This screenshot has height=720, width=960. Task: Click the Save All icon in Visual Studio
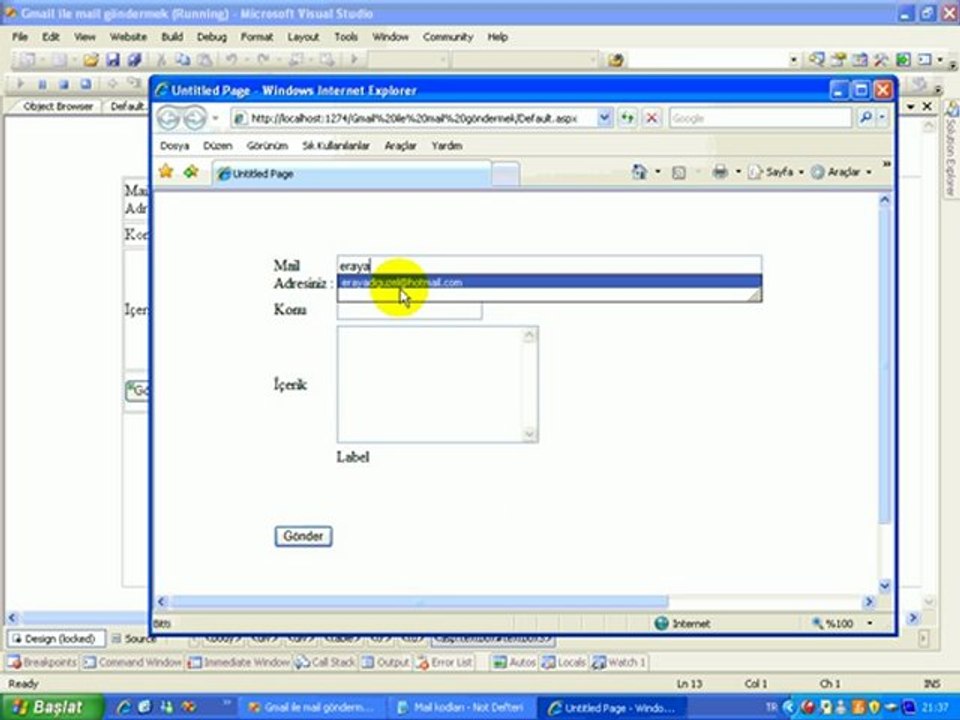tap(134, 59)
